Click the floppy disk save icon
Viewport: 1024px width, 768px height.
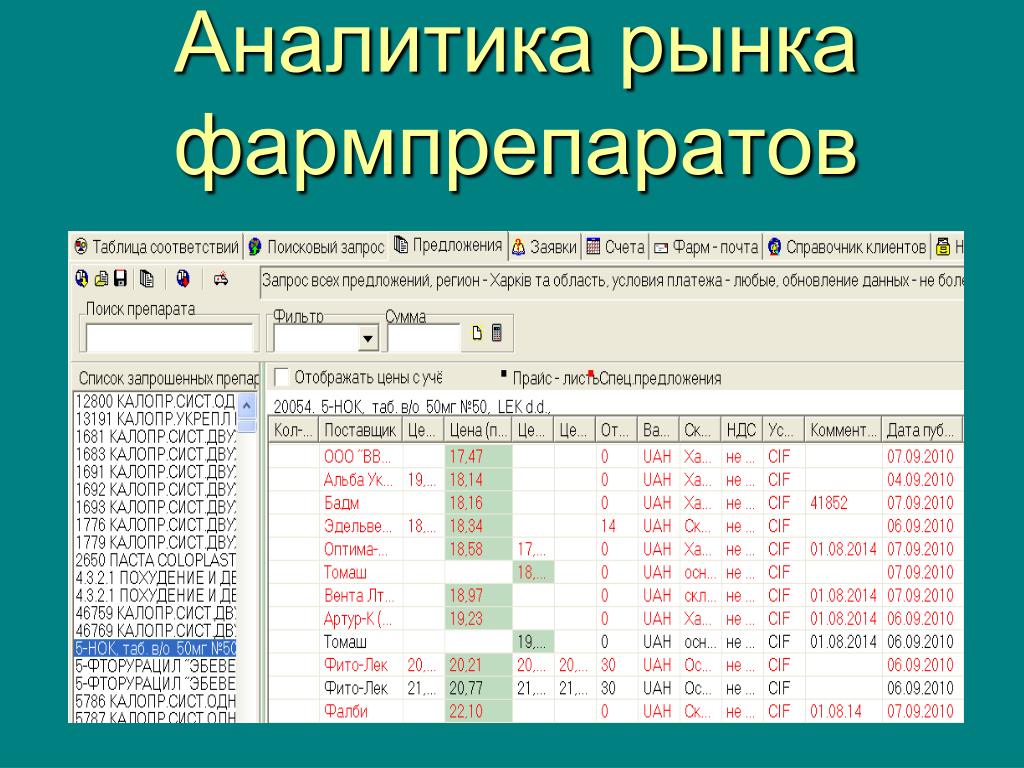click(x=120, y=280)
